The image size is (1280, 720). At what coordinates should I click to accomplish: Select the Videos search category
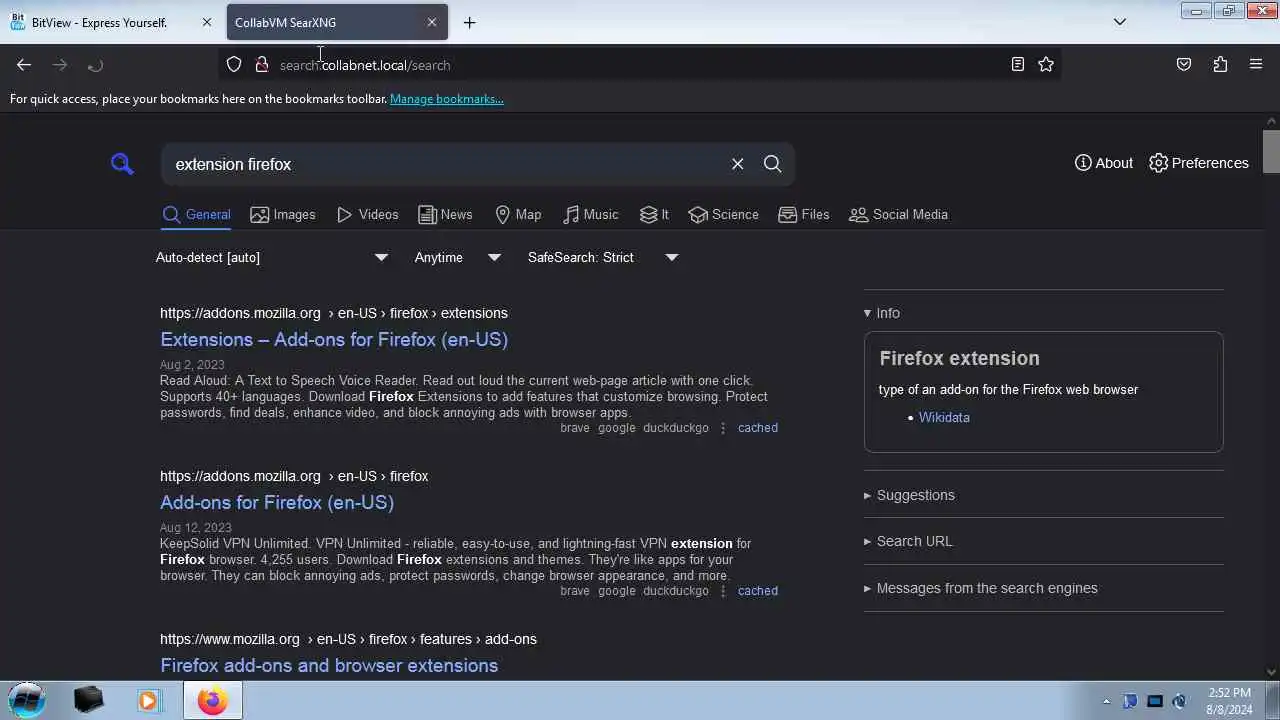click(x=367, y=215)
